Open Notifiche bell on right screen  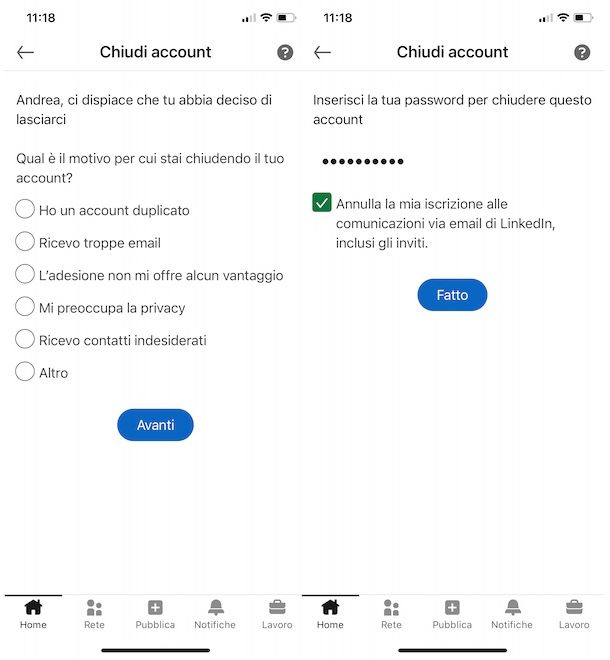[x=512, y=608]
